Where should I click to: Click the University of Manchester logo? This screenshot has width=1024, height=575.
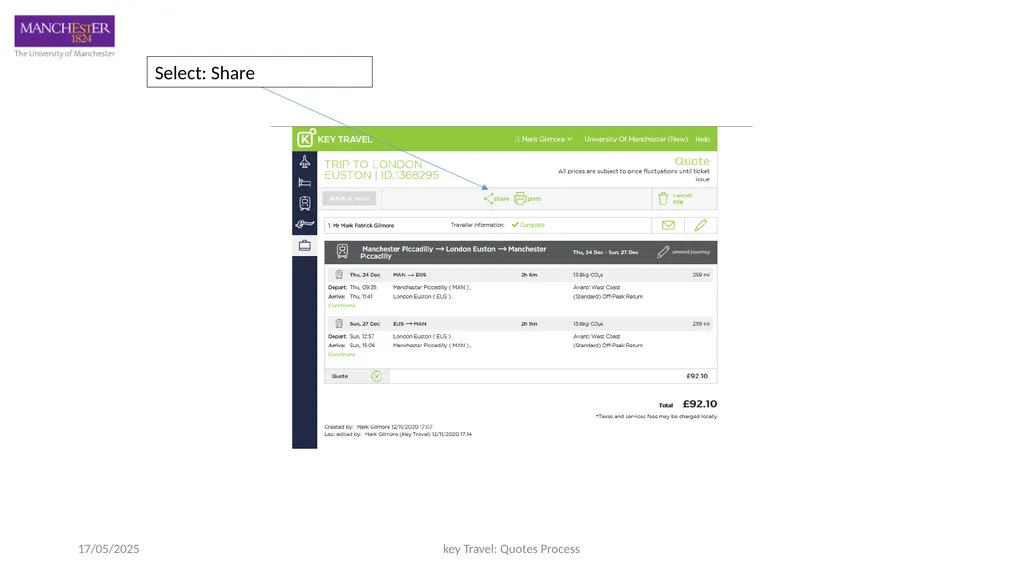click(x=65, y=37)
